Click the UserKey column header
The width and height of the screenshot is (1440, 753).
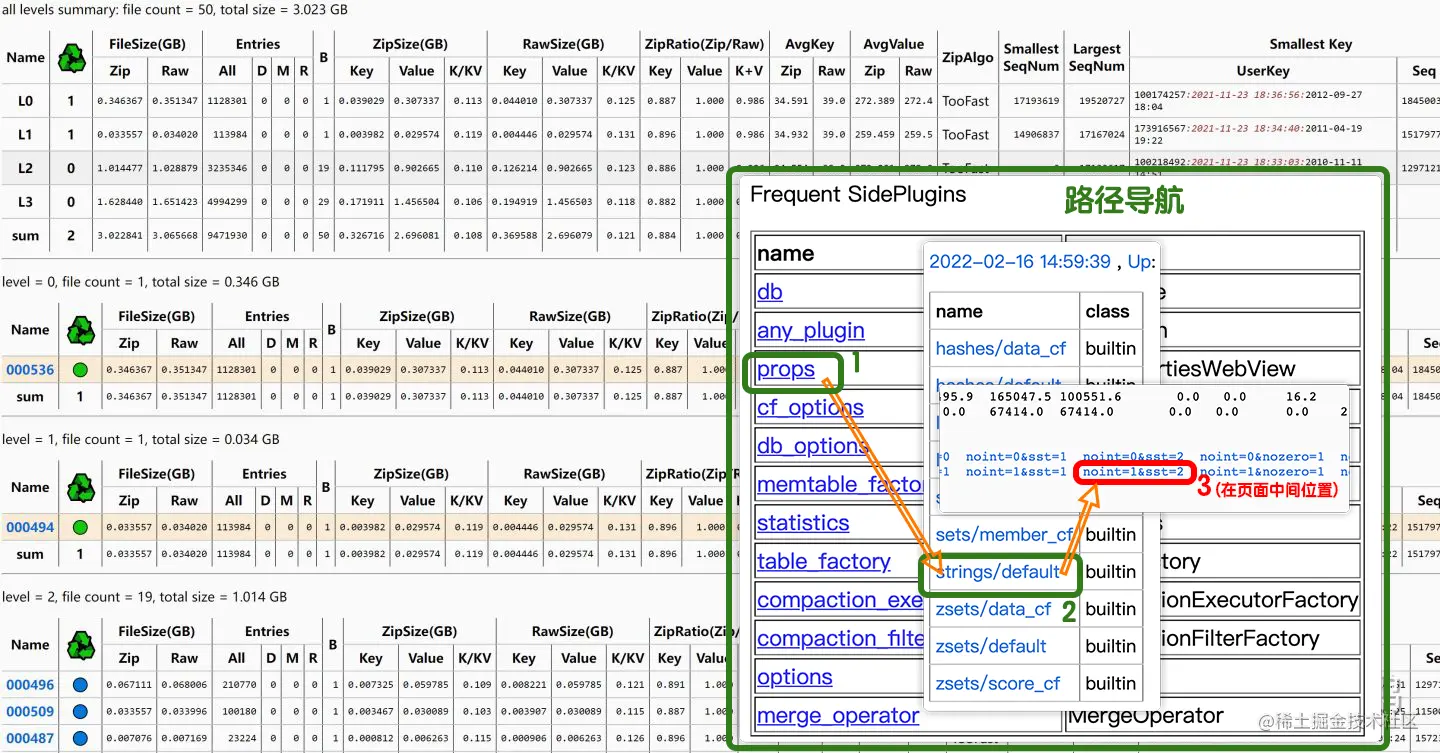tap(1263, 71)
